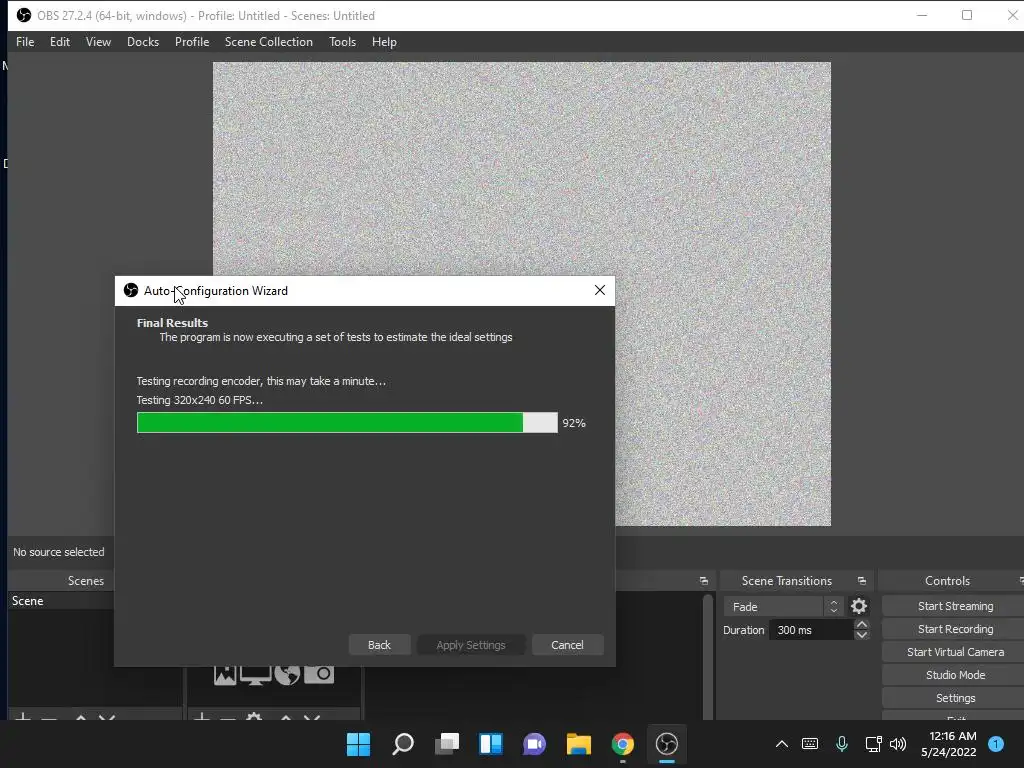Click the Controls dock header

pos(950,581)
